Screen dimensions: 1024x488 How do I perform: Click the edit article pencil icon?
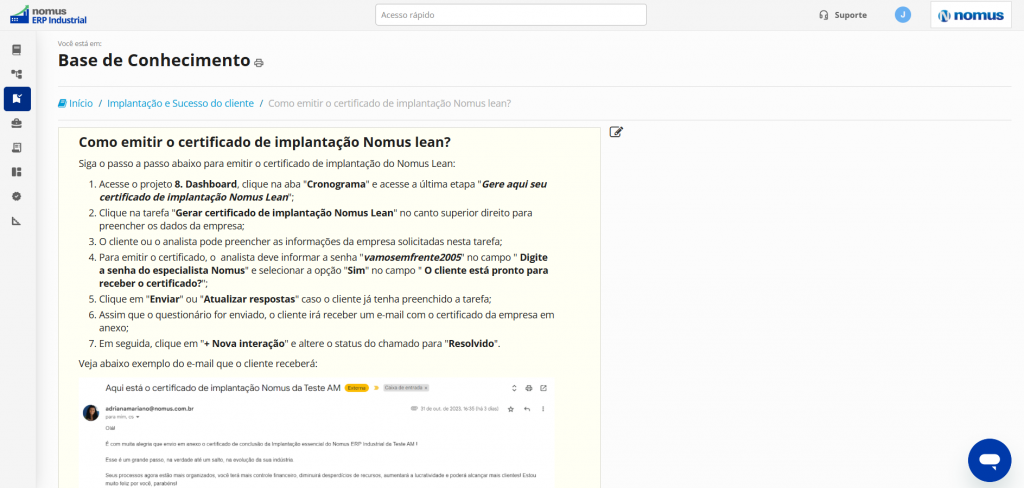click(616, 132)
